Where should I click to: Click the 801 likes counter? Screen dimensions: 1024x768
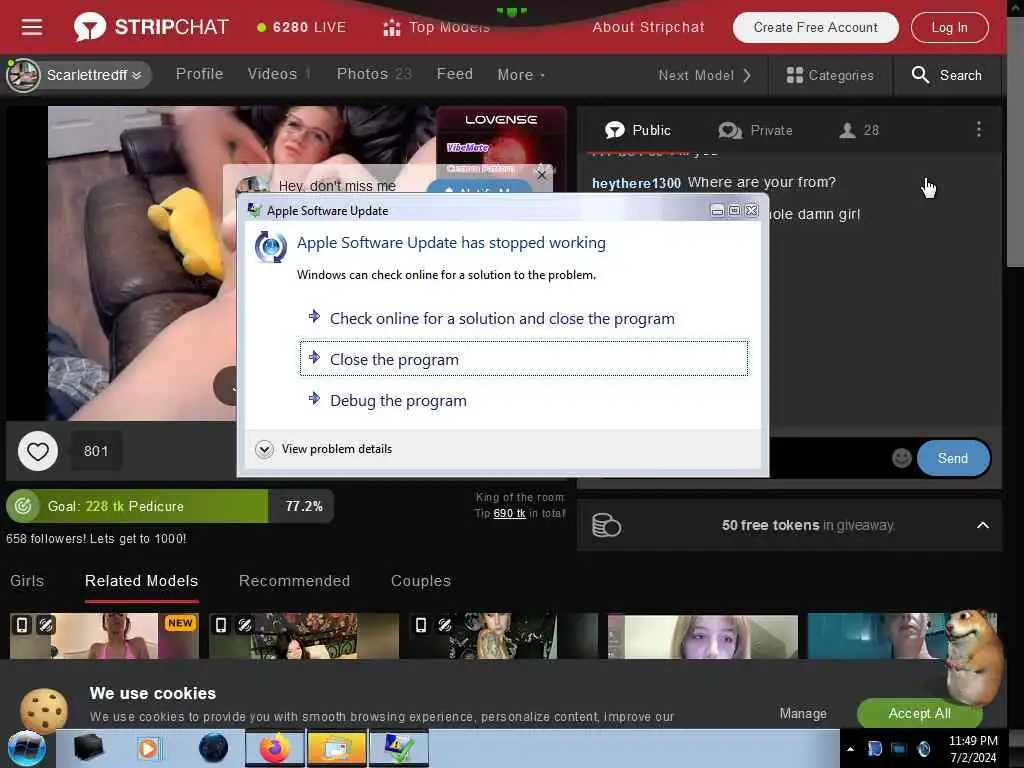click(x=95, y=451)
